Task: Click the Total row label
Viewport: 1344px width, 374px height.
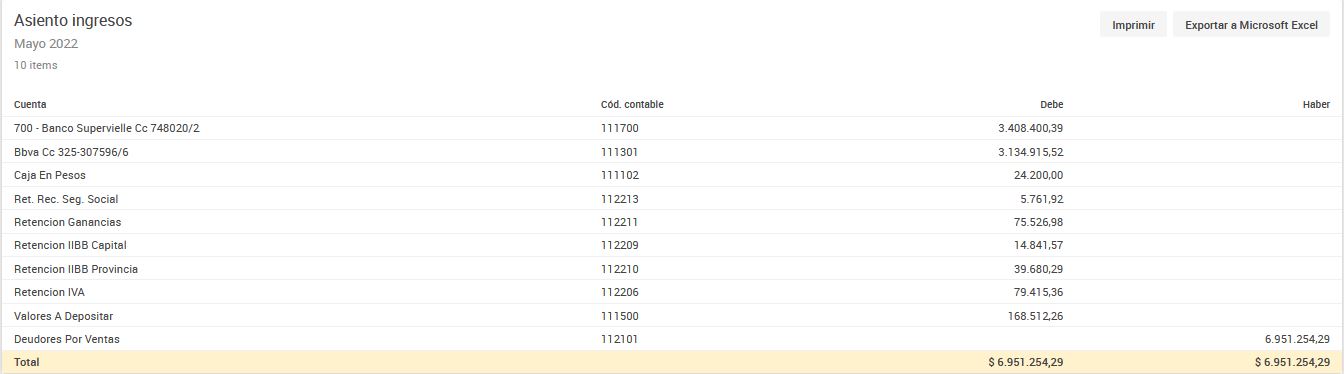Action: coord(27,362)
